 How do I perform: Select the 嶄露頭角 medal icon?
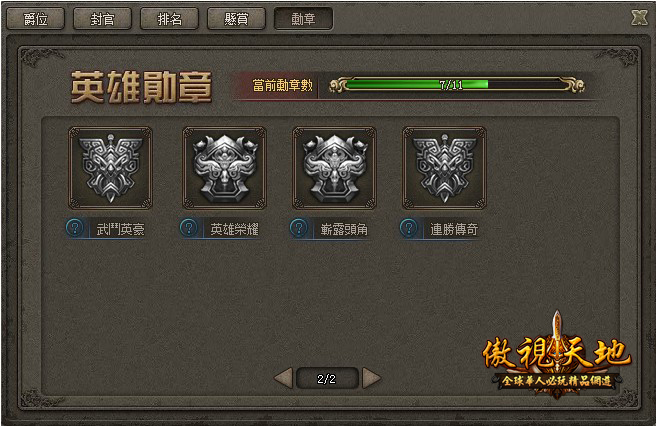pos(334,168)
